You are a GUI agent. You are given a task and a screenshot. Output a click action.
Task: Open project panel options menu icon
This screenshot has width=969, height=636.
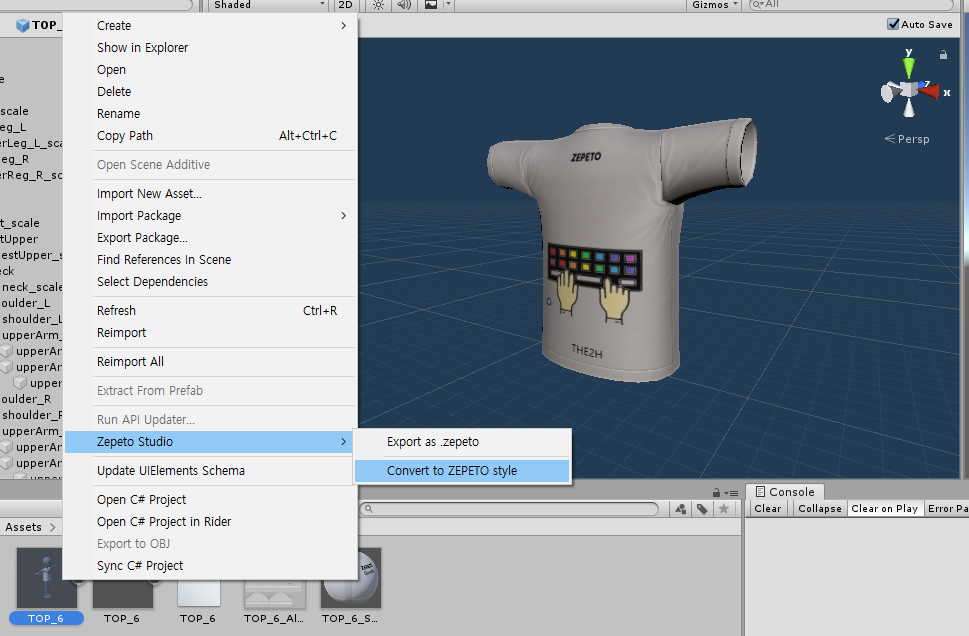click(732, 493)
